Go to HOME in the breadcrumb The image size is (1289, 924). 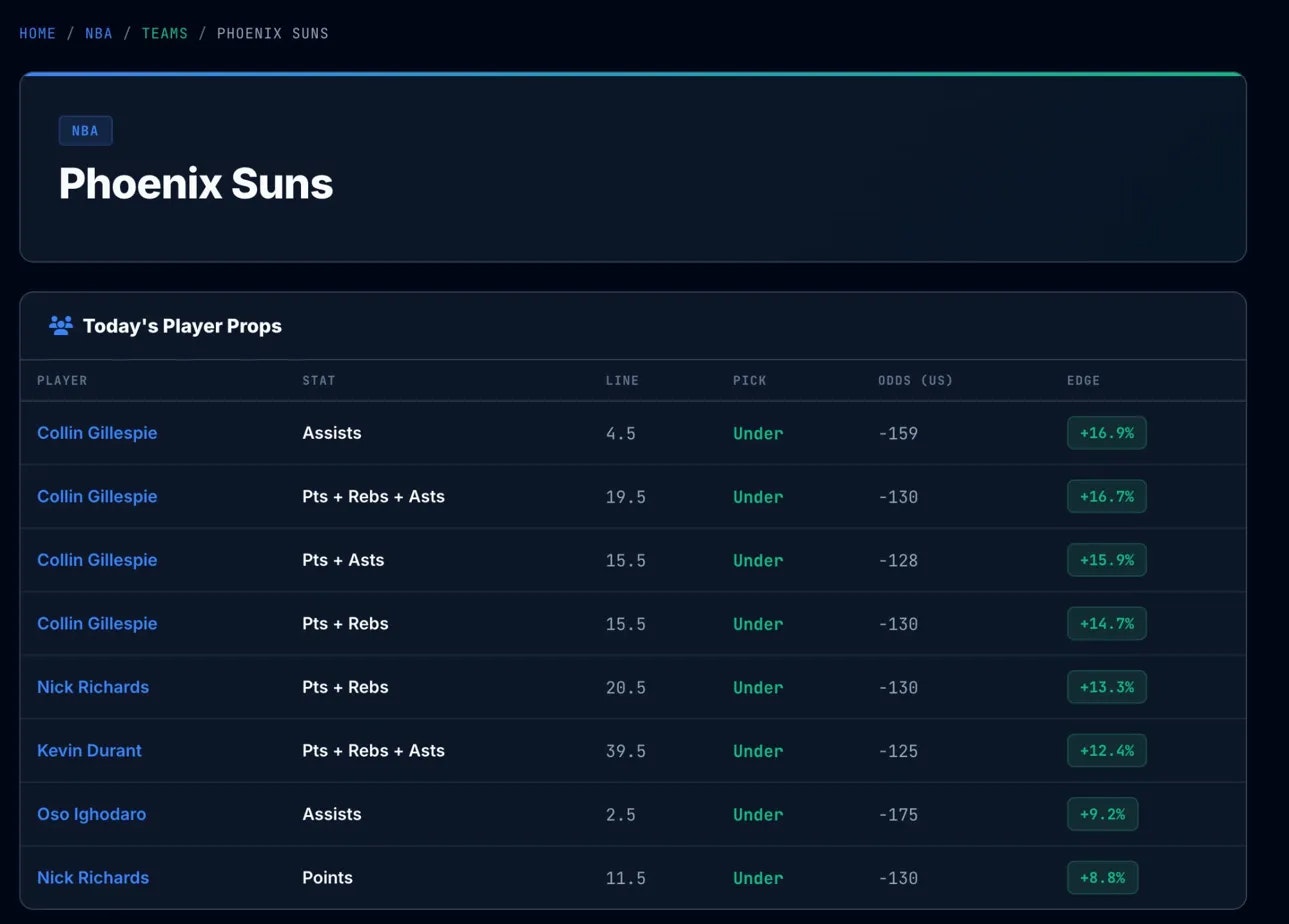coord(38,33)
